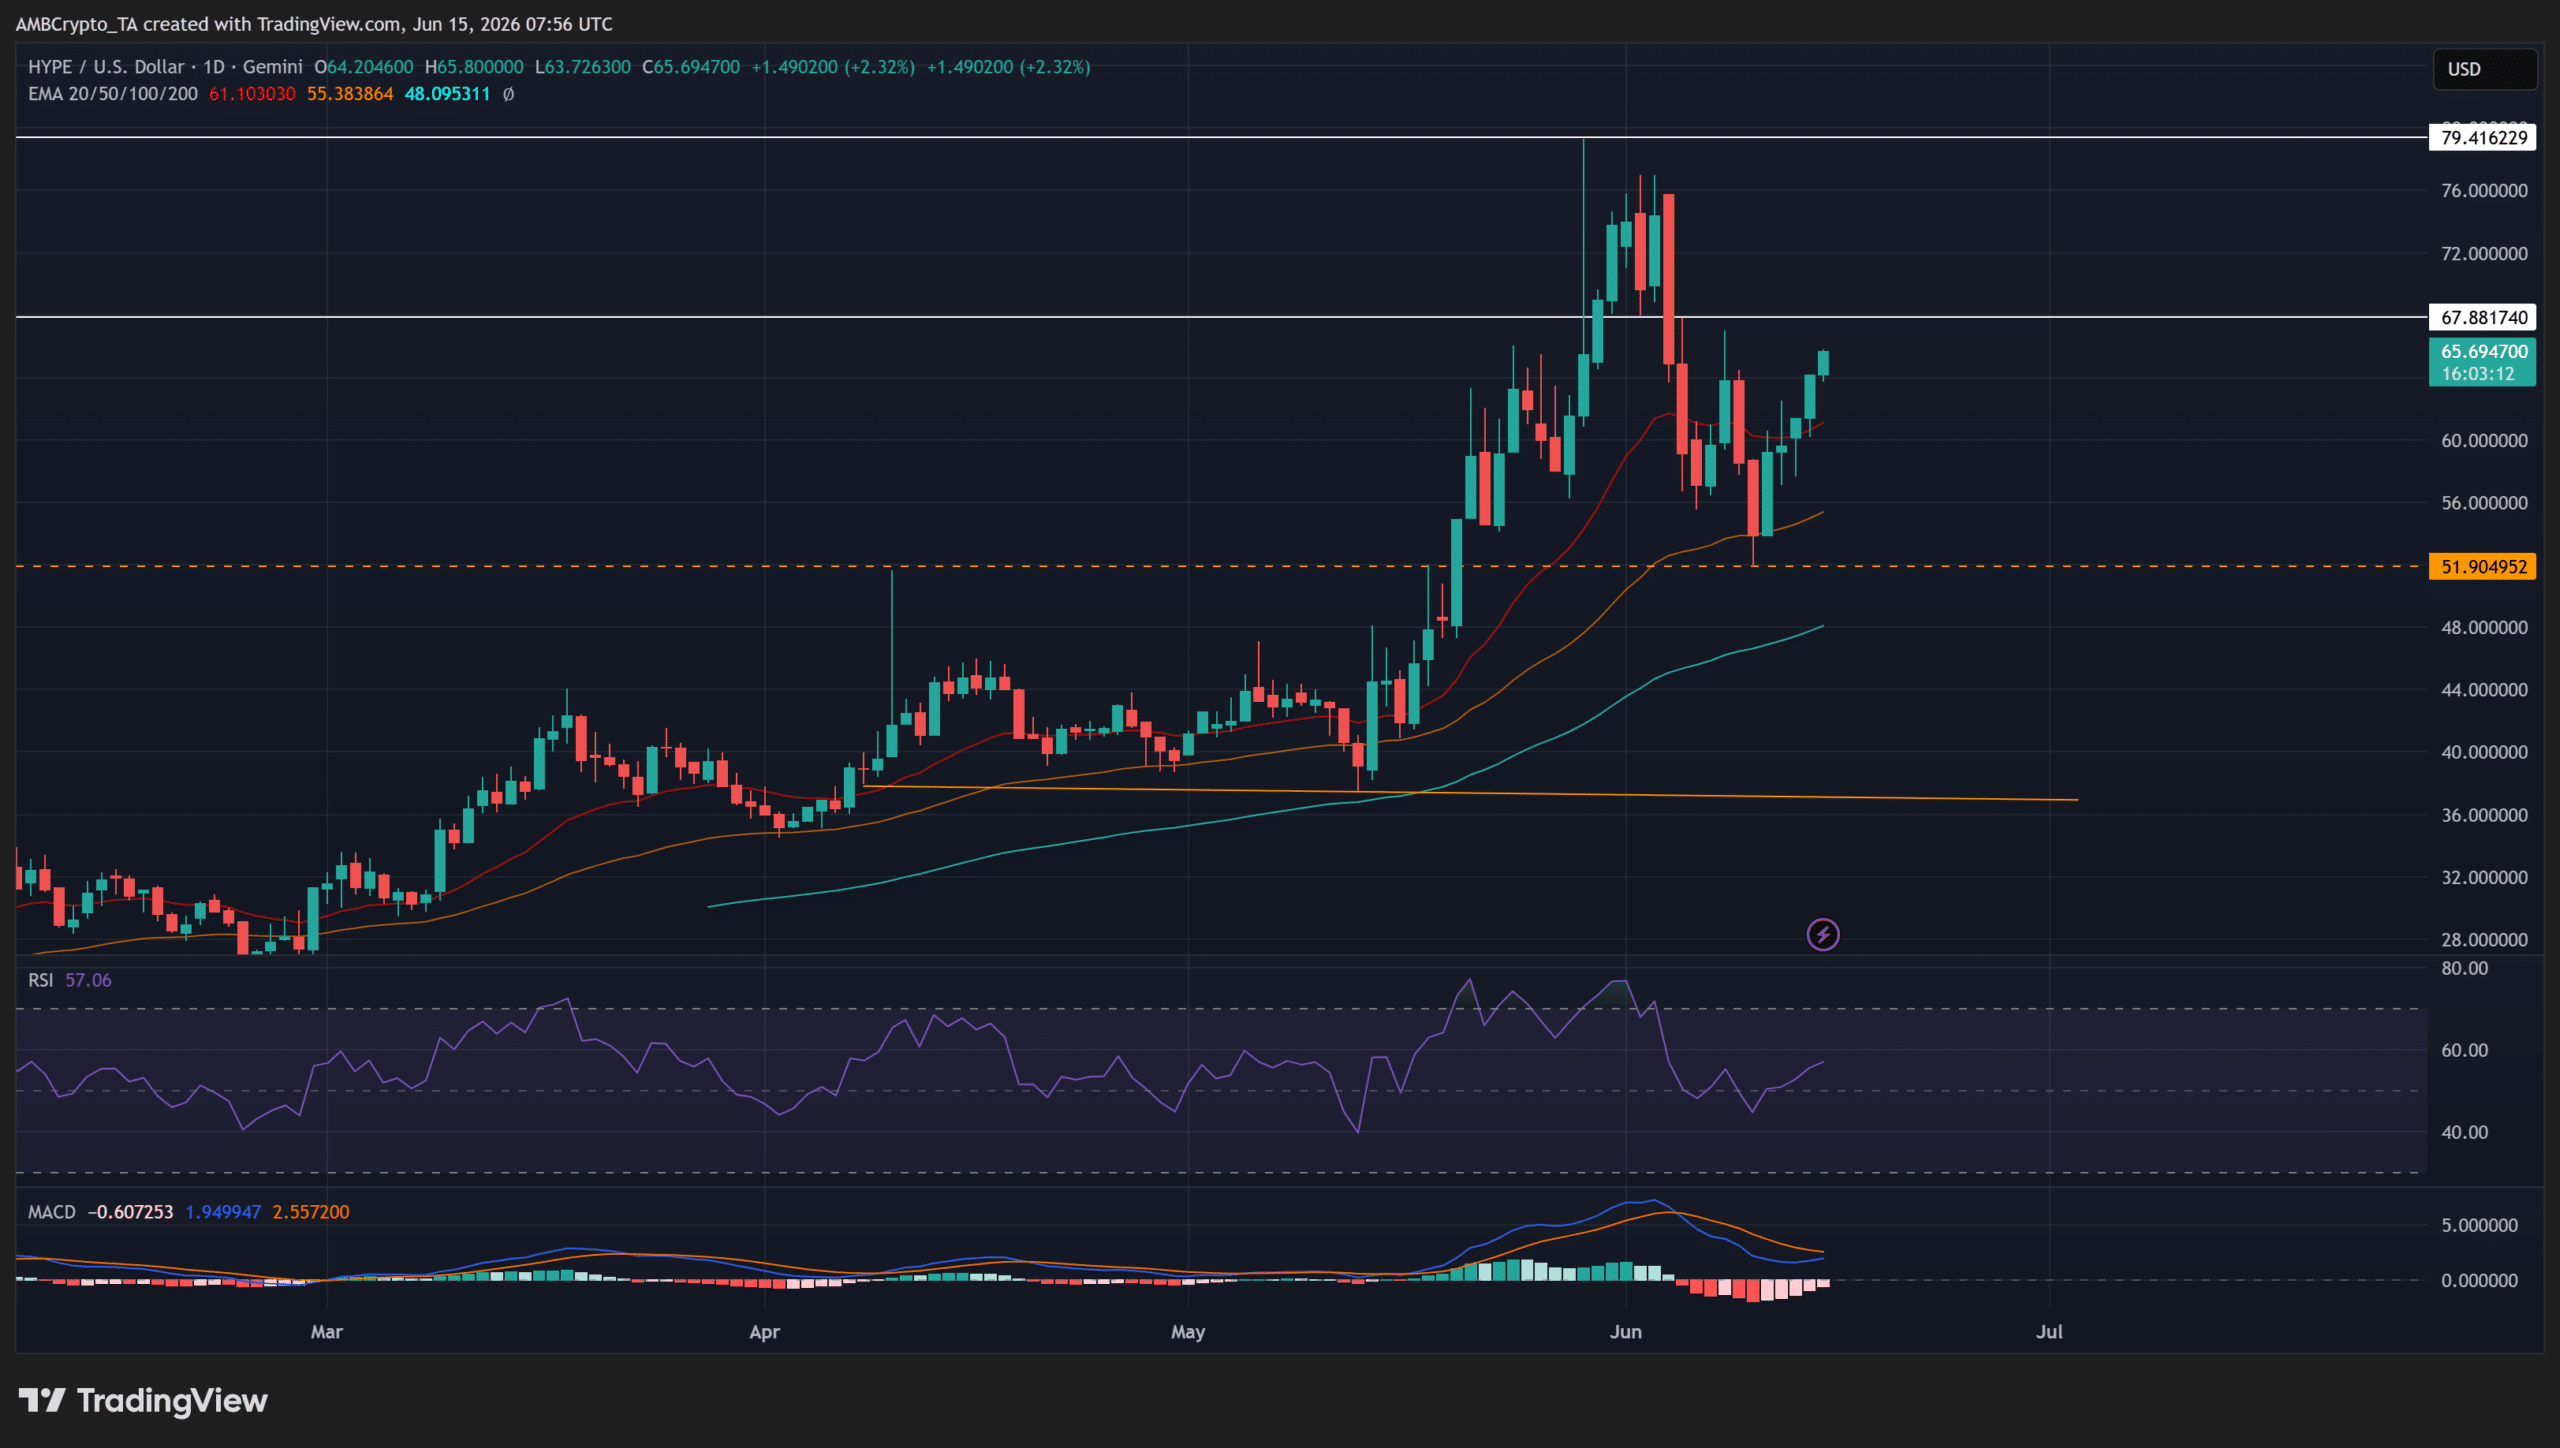The width and height of the screenshot is (2560, 1448).
Task: Select the RSI indicator label
Action: point(41,980)
